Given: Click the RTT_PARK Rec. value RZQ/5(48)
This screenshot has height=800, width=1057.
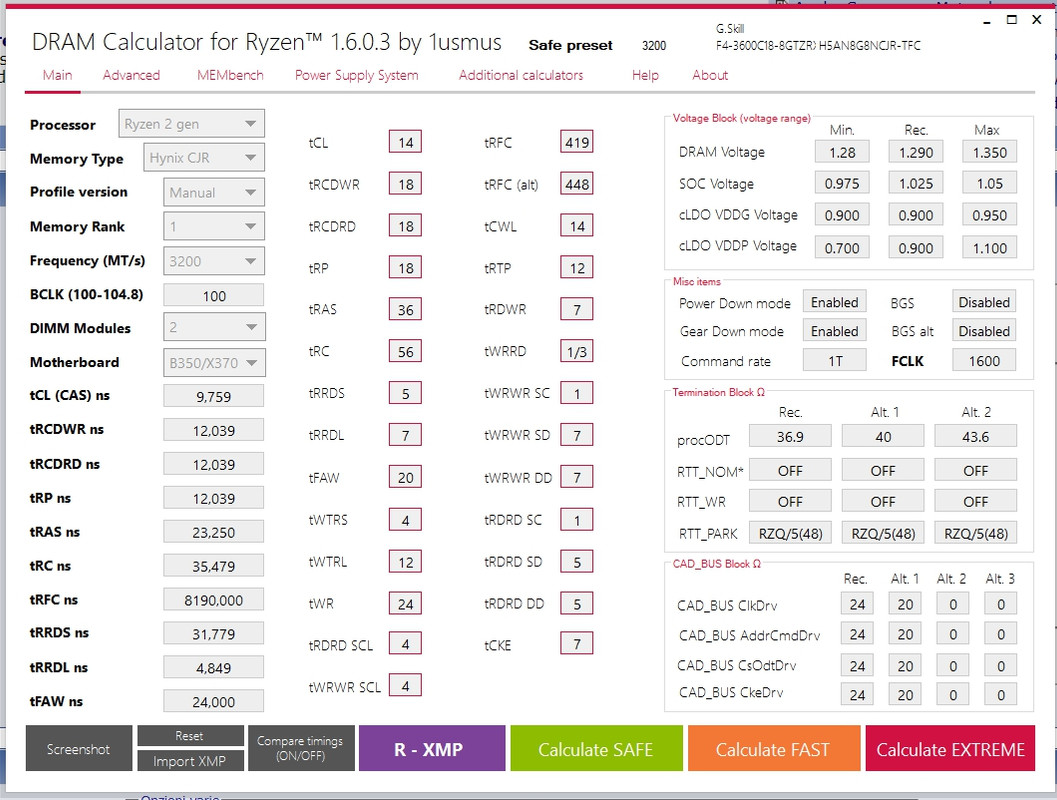Looking at the screenshot, I should pyautogui.click(x=790, y=533).
